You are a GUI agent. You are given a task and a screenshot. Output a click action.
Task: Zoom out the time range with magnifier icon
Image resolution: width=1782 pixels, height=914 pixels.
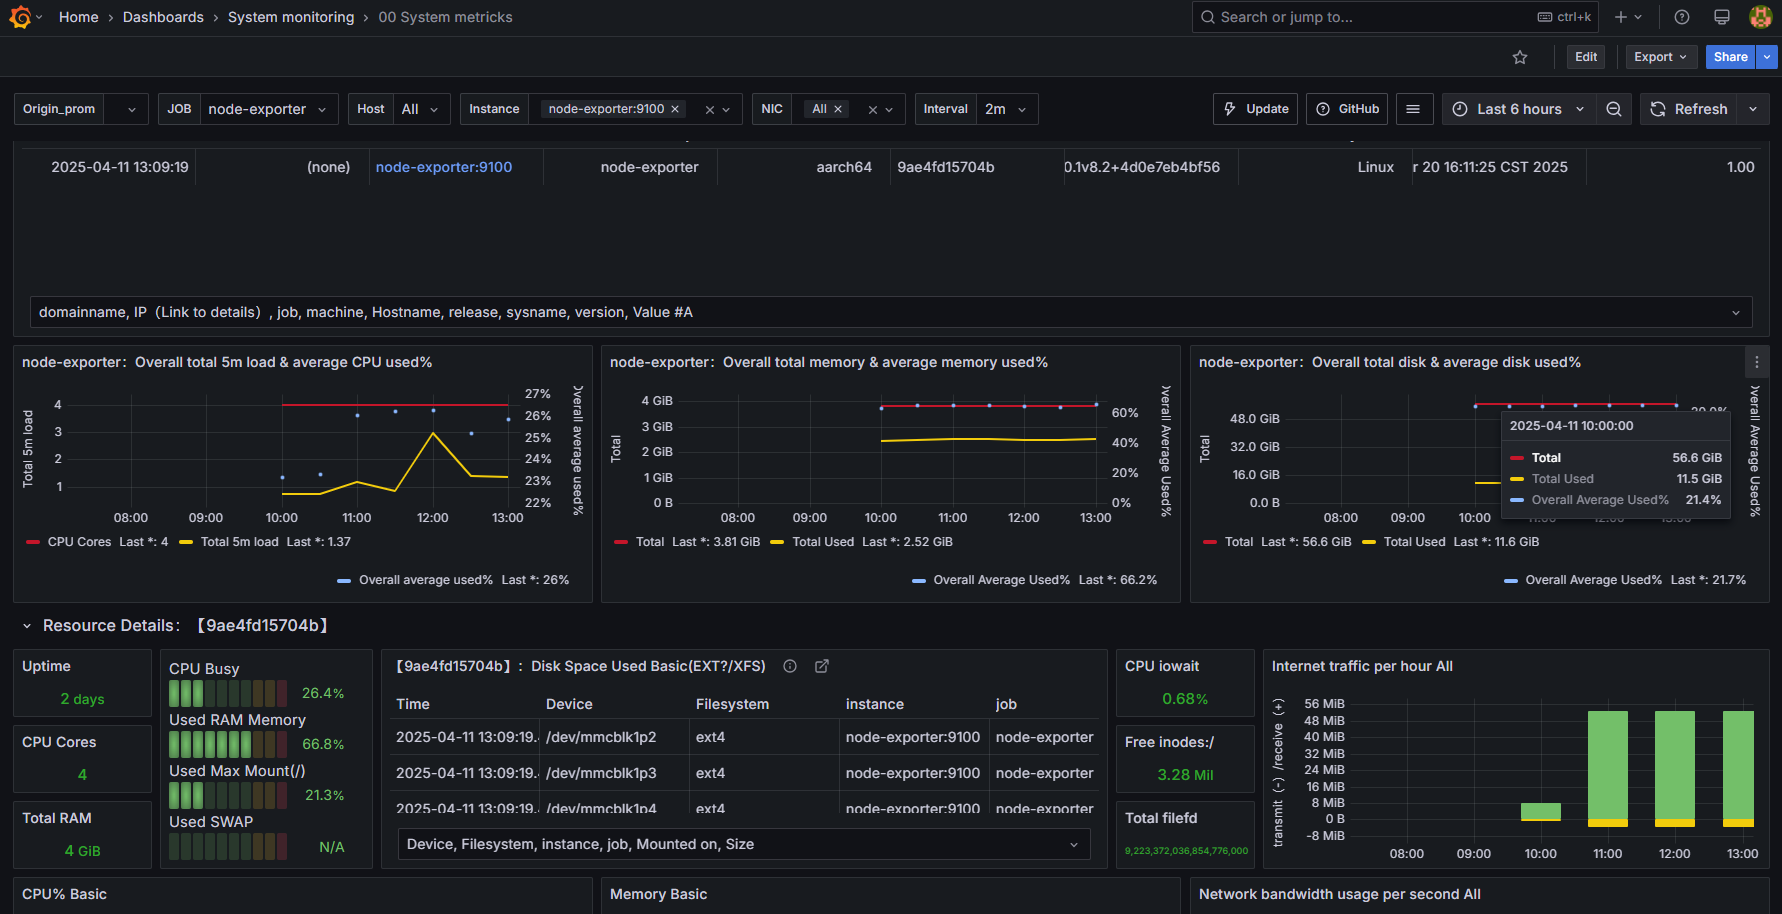point(1614,108)
